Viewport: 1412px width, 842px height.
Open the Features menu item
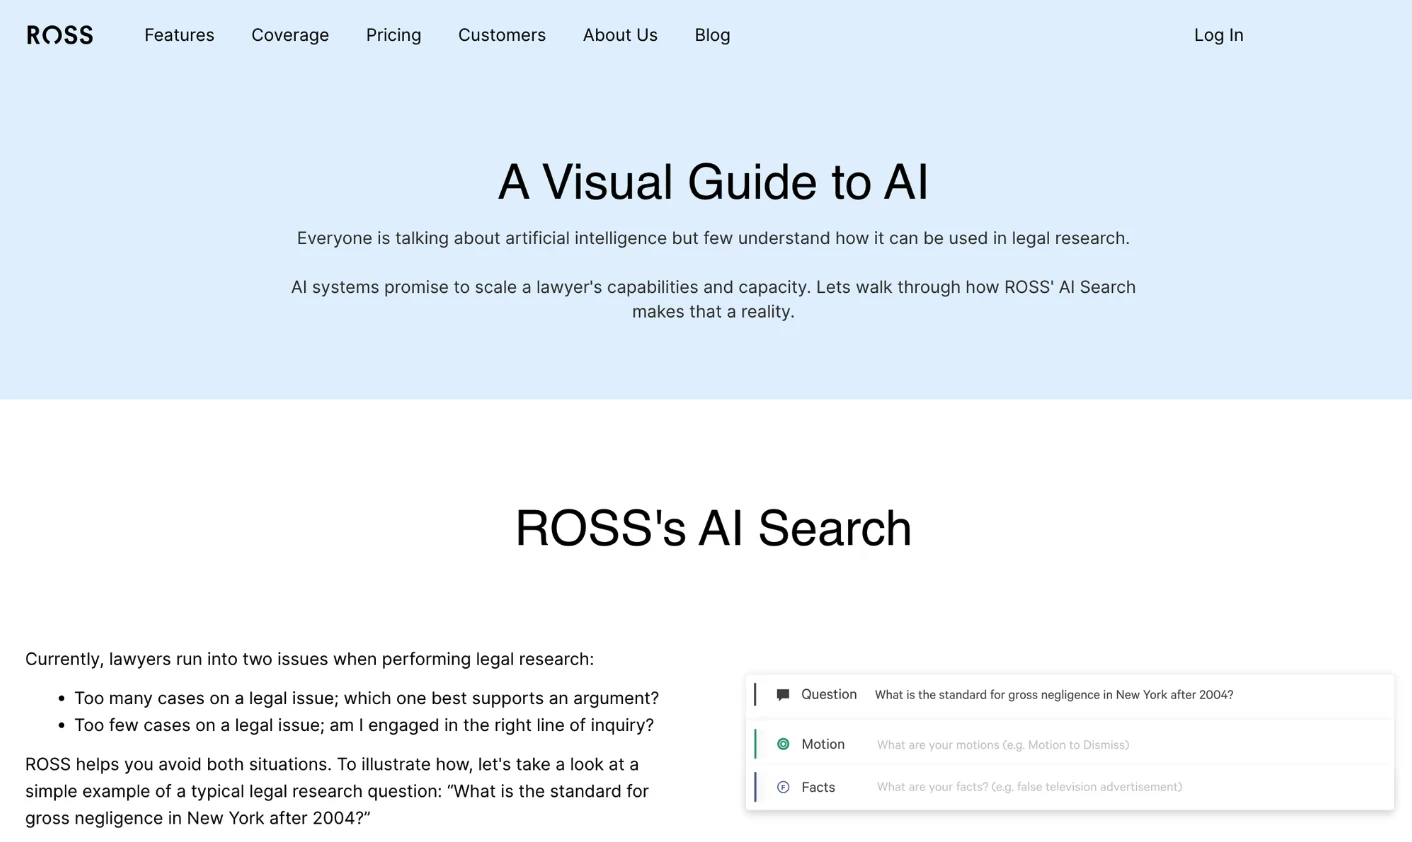[x=179, y=35]
